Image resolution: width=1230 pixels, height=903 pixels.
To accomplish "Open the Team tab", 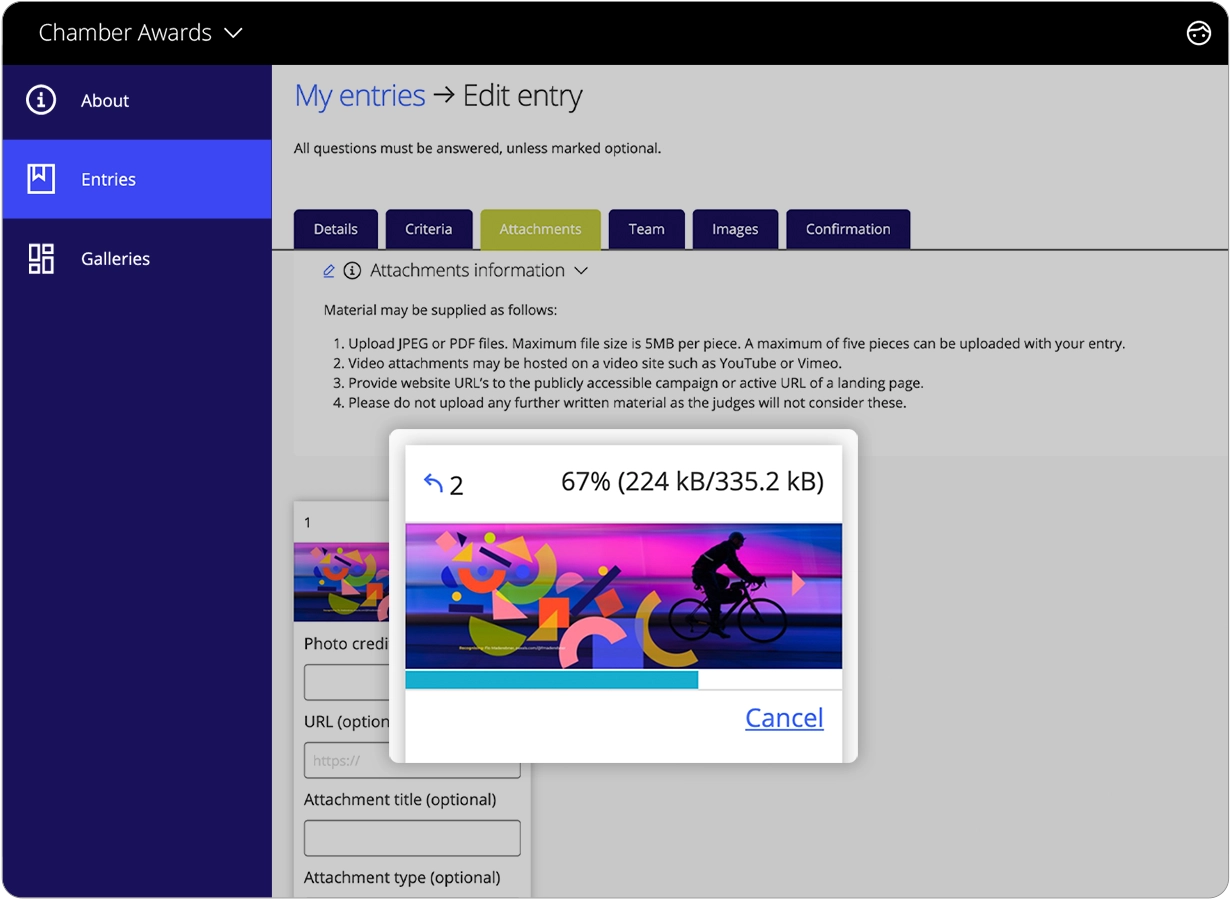I will click(x=647, y=229).
